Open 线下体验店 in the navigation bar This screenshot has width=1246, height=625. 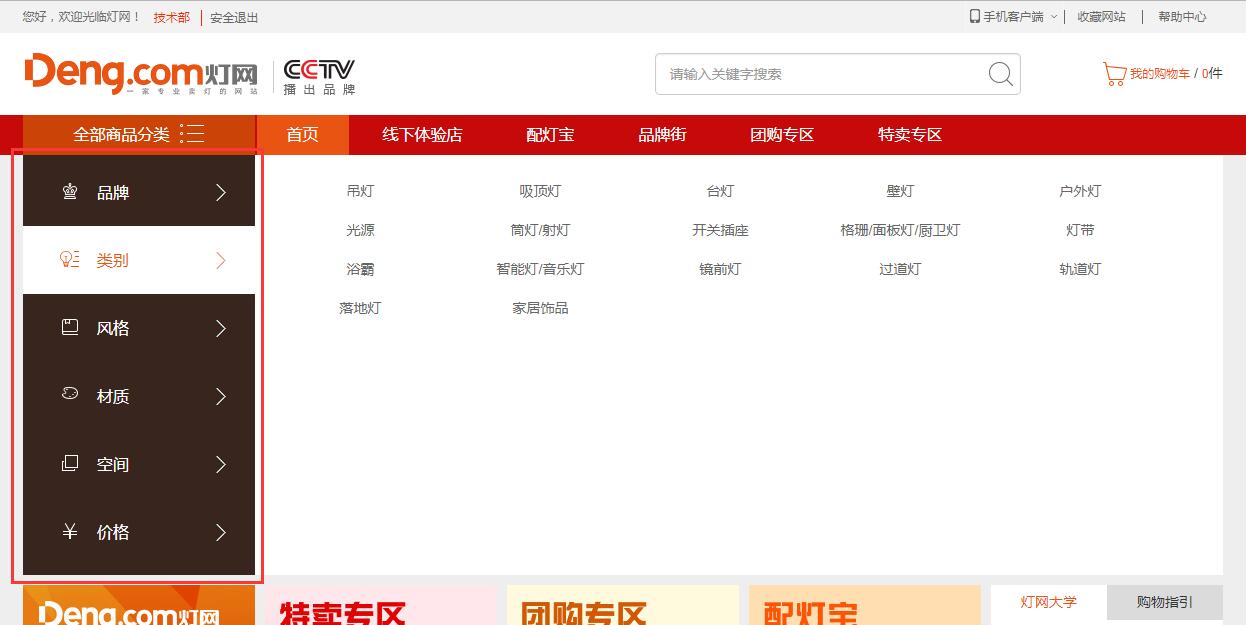[422, 135]
